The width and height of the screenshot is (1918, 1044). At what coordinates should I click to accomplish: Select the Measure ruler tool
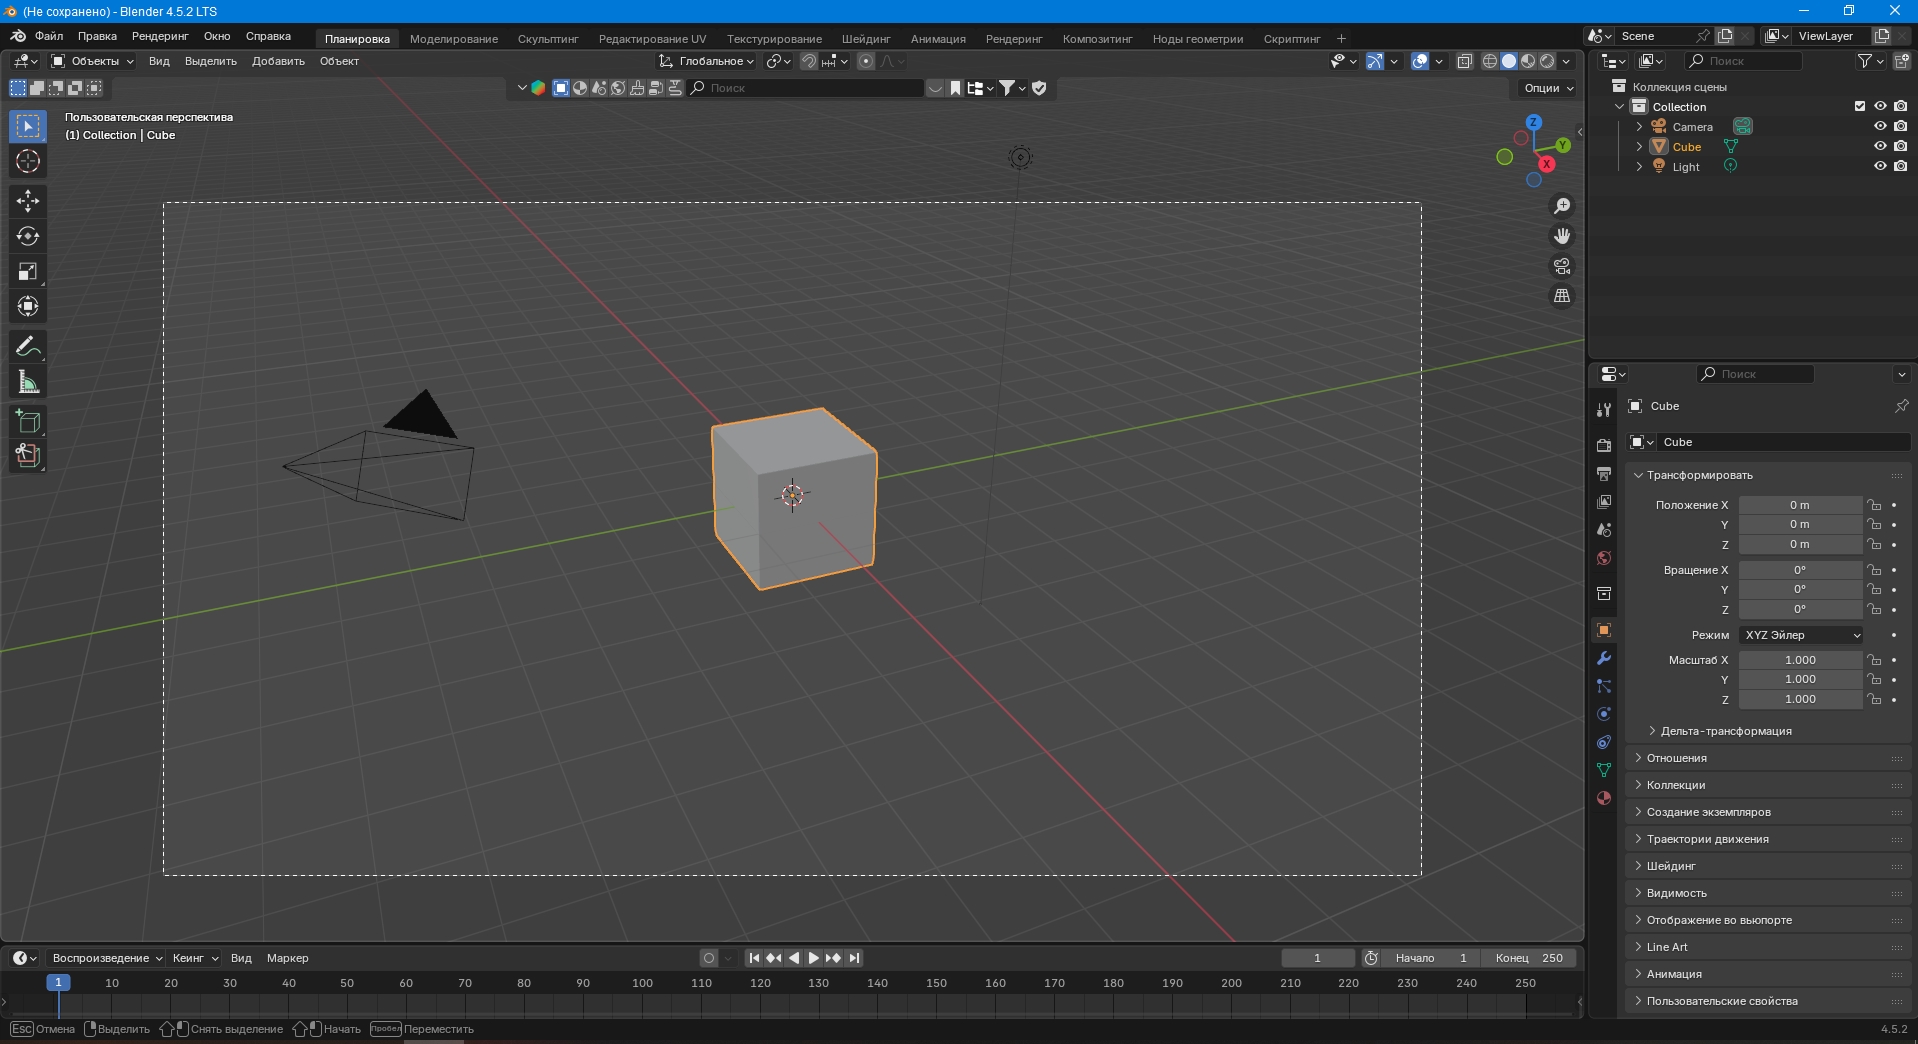pos(28,382)
